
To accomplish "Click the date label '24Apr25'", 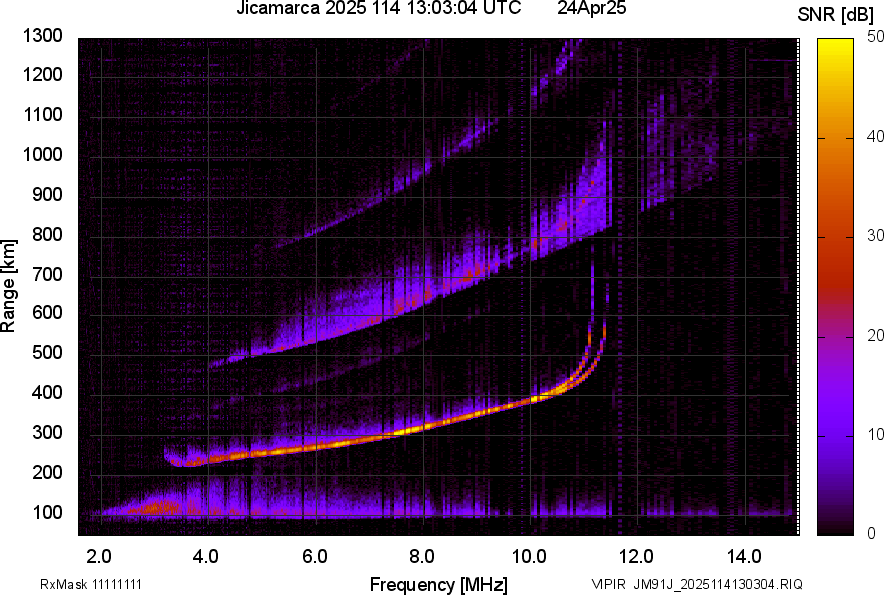I will [591, 7].
